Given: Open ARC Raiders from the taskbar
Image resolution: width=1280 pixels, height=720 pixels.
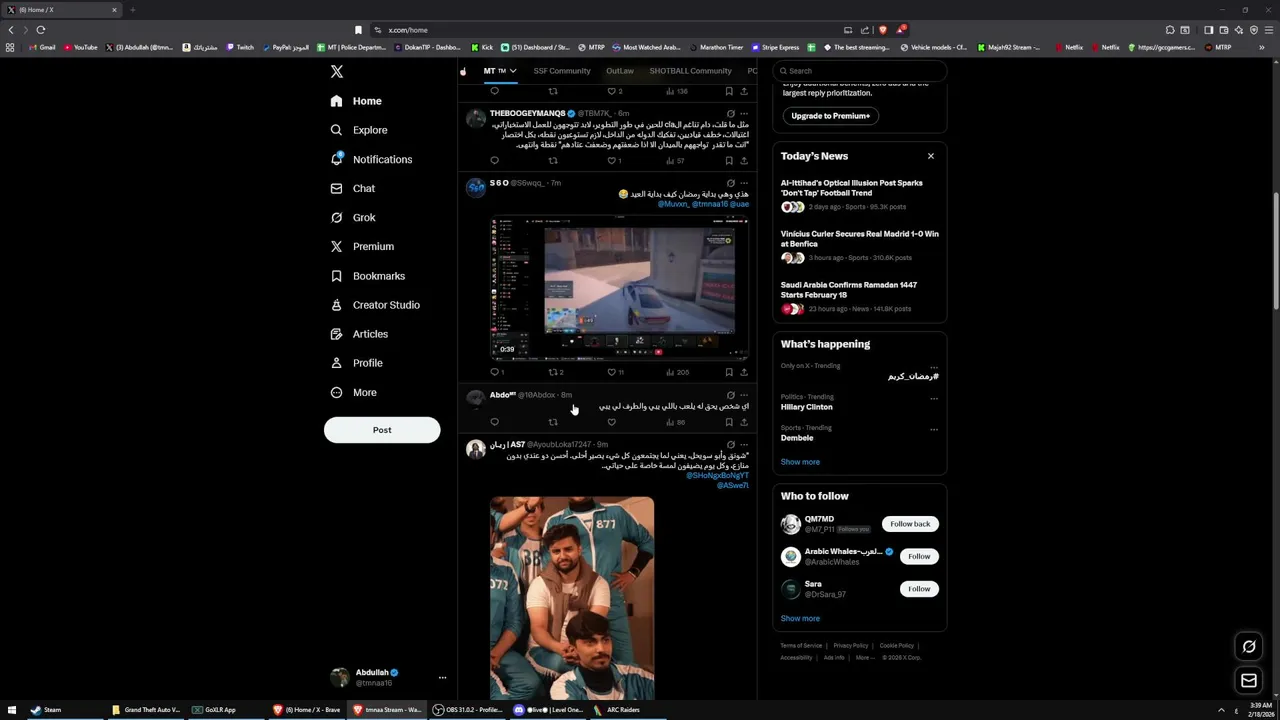Looking at the screenshot, I should tap(617, 710).
